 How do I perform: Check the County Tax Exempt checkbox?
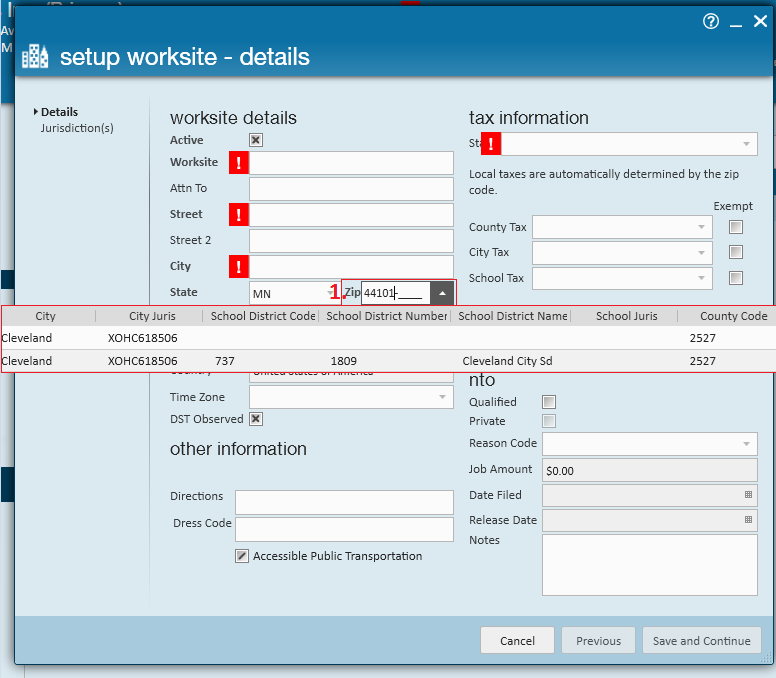tap(736, 228)
